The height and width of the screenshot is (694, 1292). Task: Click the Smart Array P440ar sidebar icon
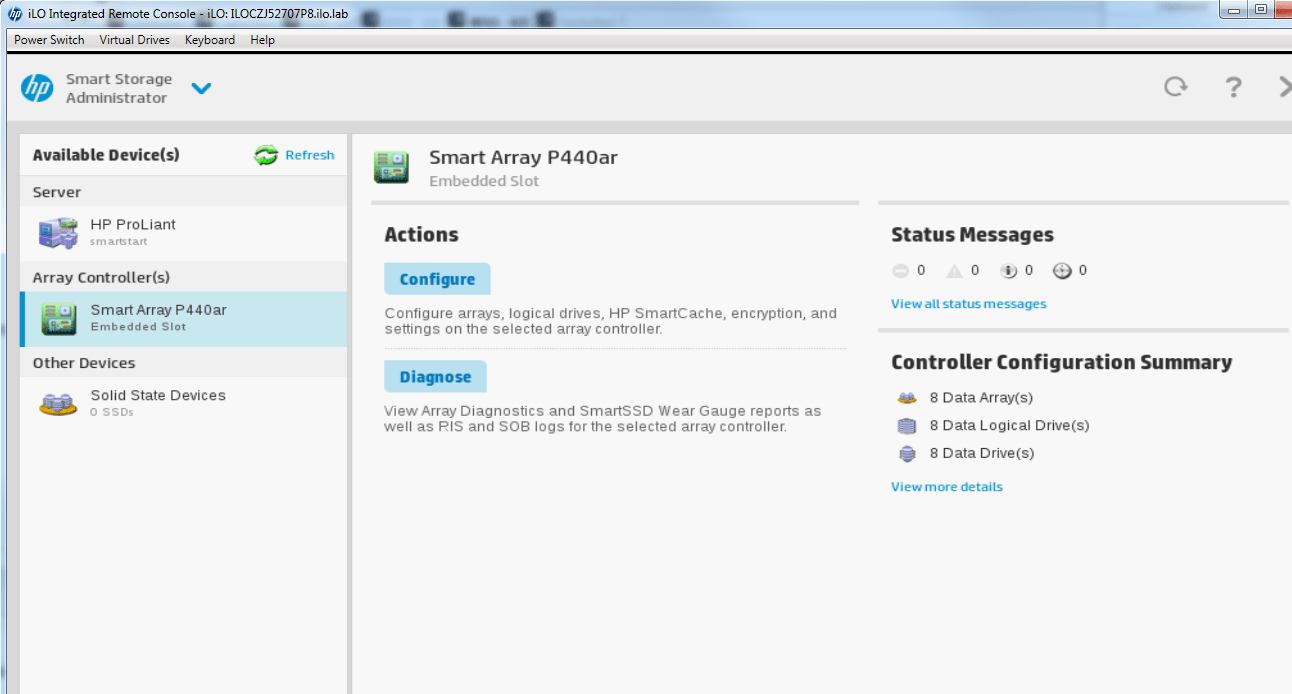point(58,319)
